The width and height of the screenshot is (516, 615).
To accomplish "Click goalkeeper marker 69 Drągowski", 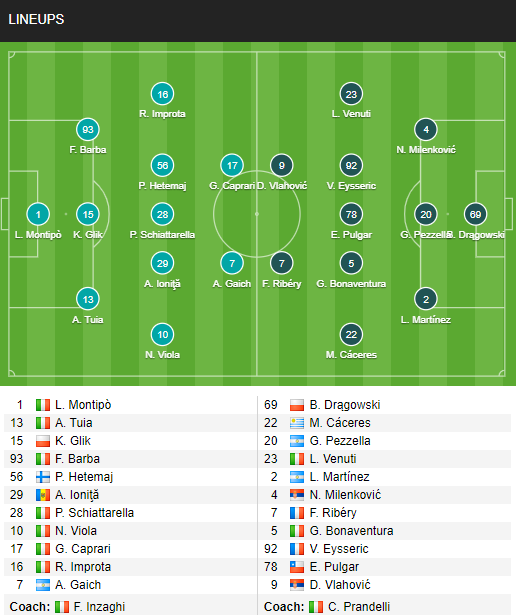I will click(475, 214).
